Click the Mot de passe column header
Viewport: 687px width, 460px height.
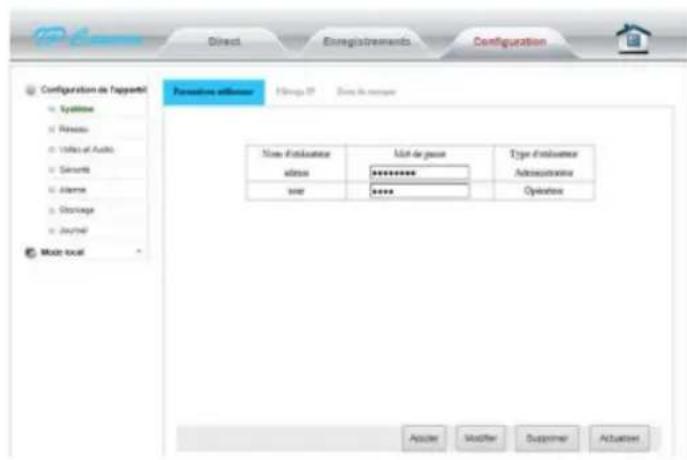click(420, 154)
